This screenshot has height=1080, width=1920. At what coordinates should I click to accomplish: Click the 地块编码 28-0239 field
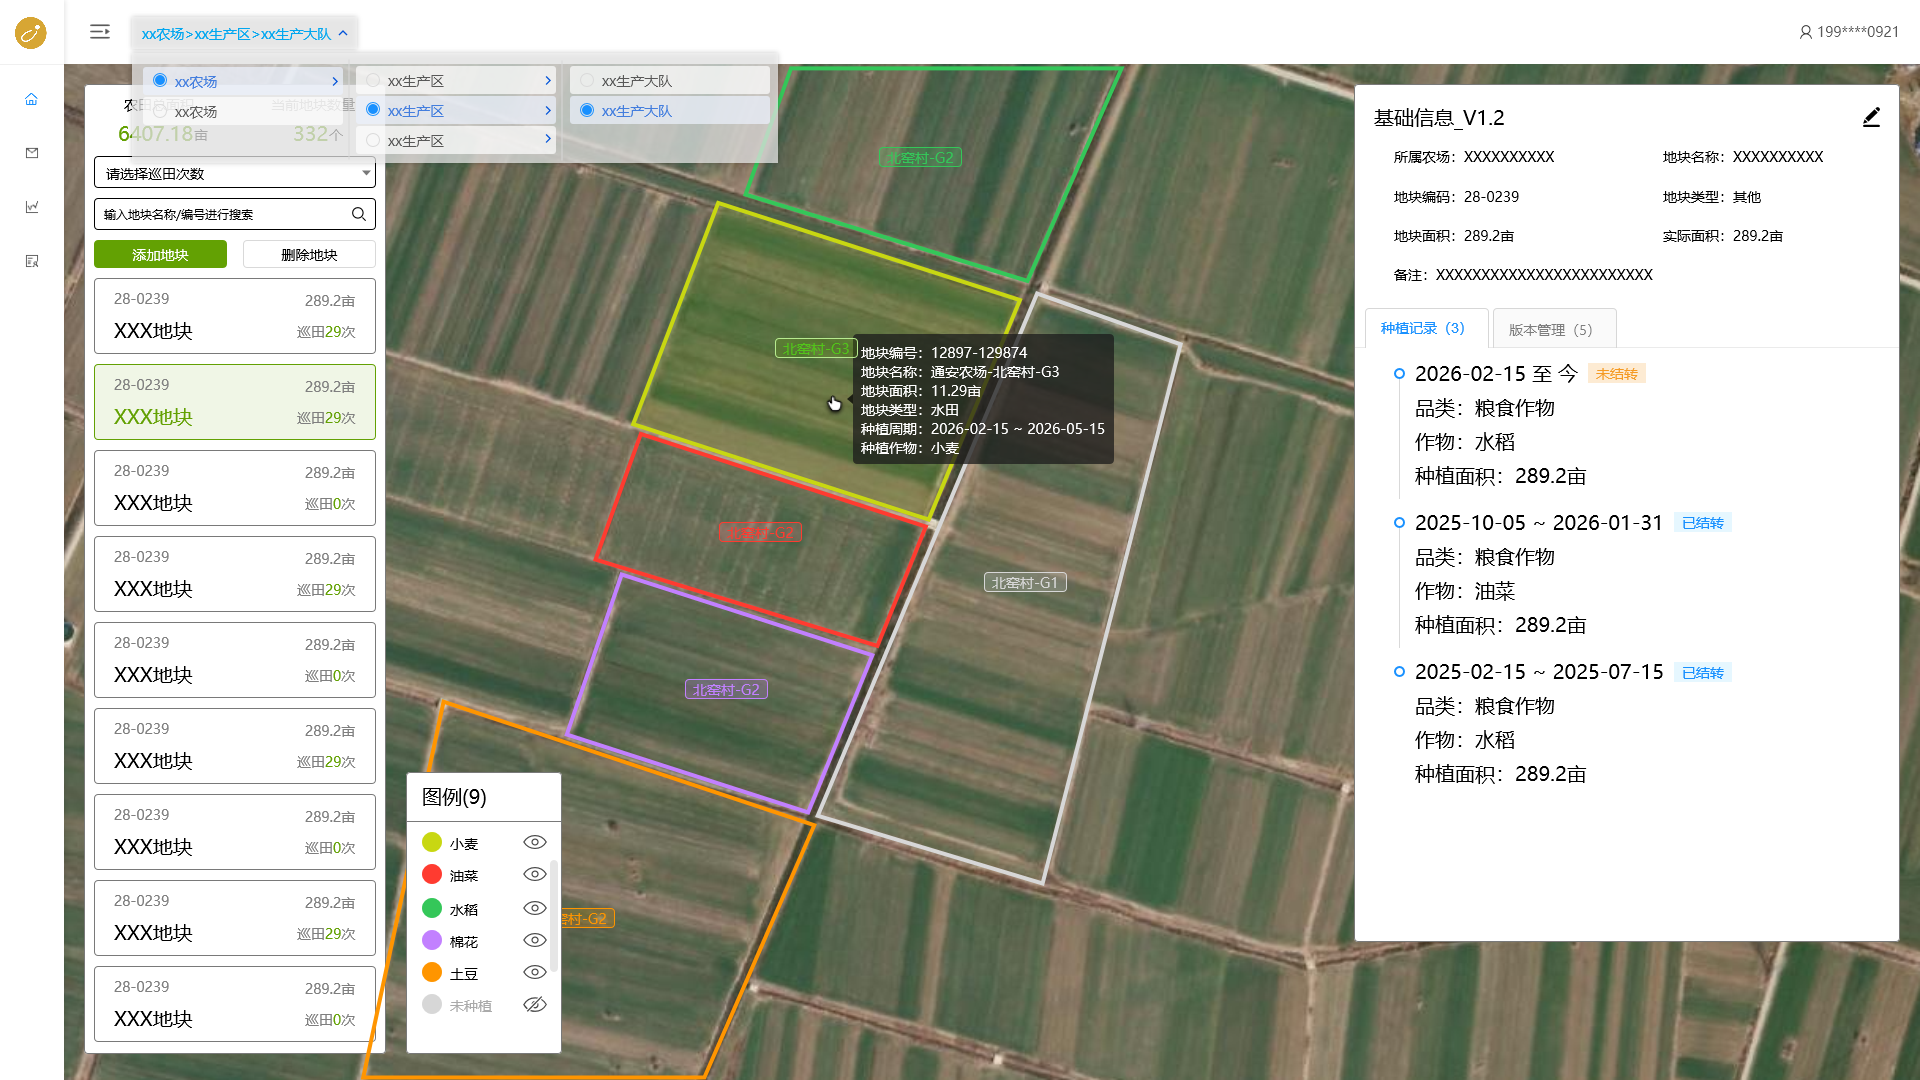(x=1456, y=197)
